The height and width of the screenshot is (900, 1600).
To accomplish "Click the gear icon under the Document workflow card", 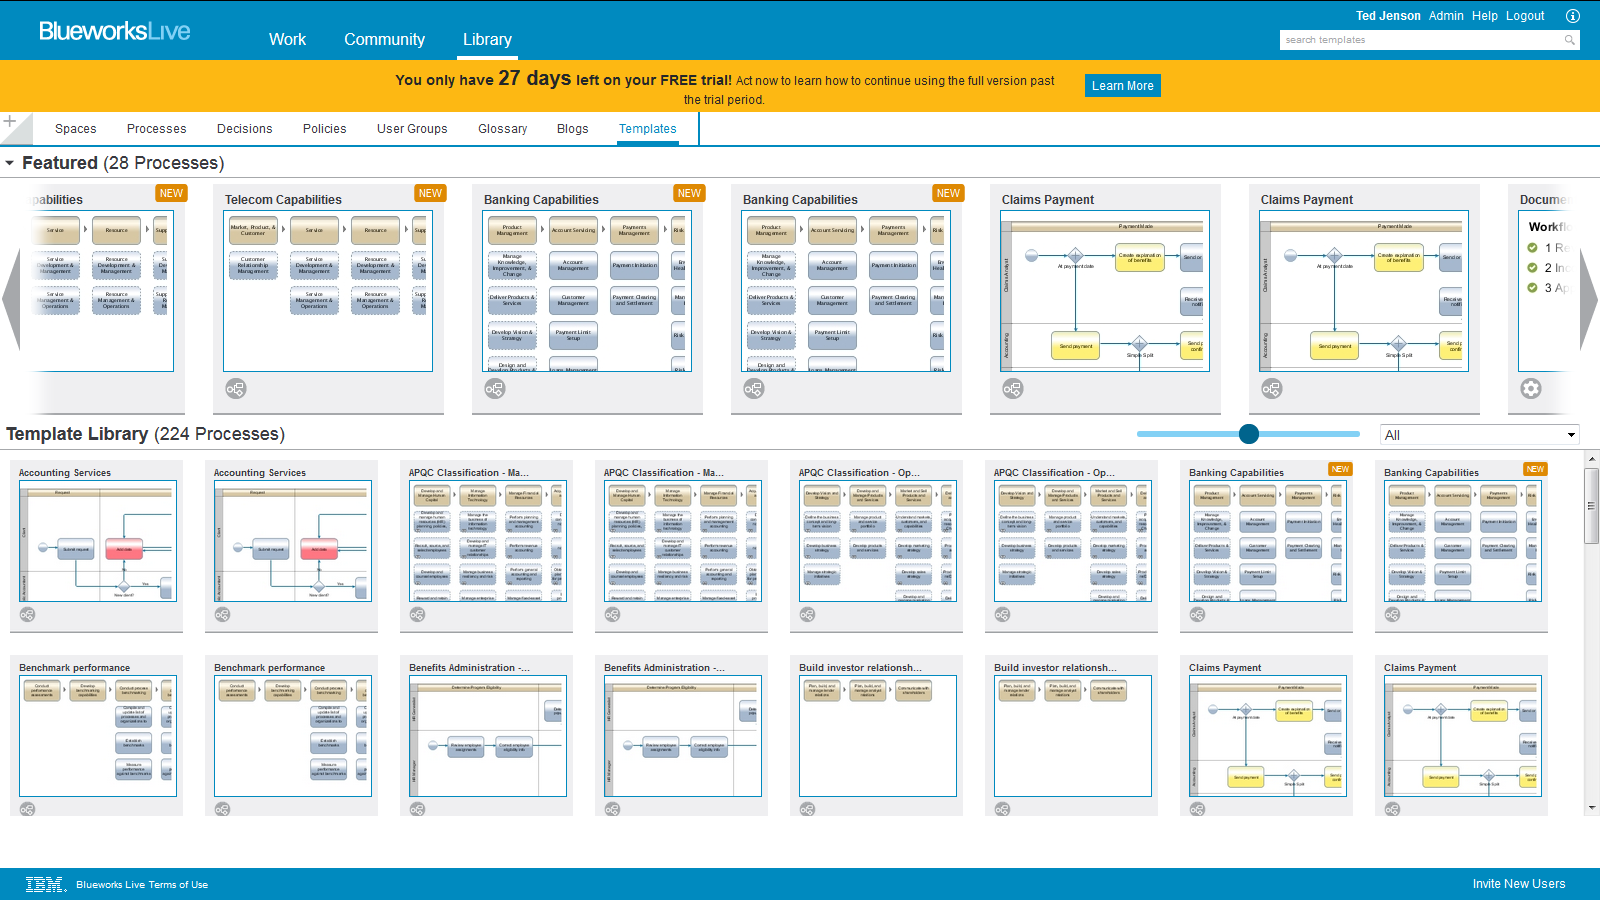I will click(x=1531, y=389).
